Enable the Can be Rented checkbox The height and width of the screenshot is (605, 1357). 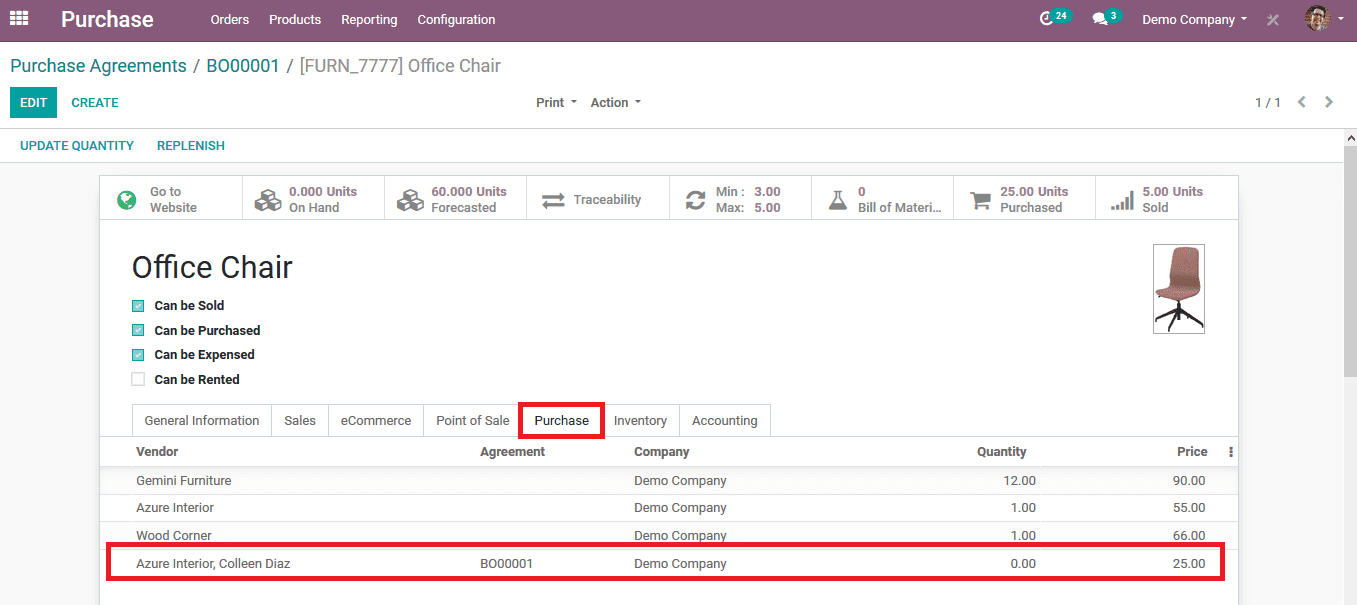click(138, 379)
